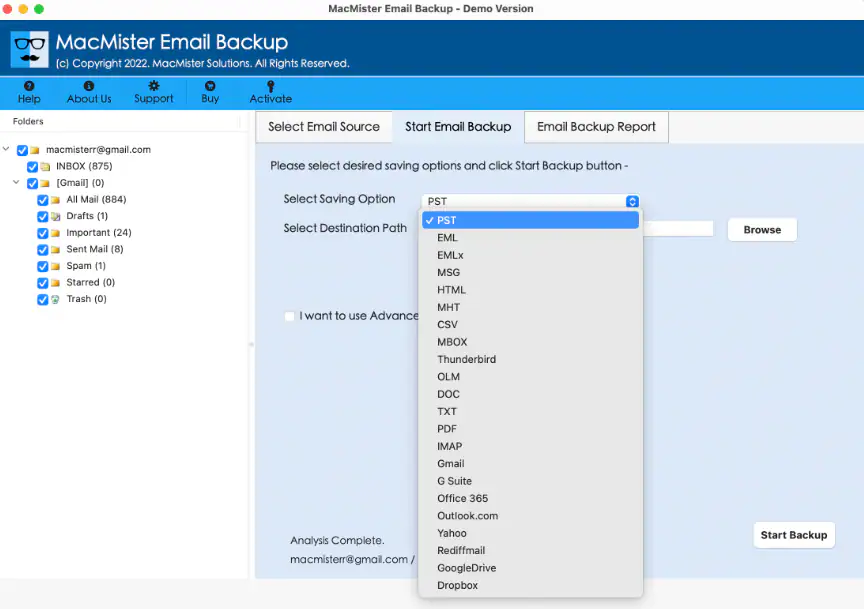The image size is (864, 609).
Task: Uncheck the Sent Mail (8) checkbox
Action: coord(42,250)
